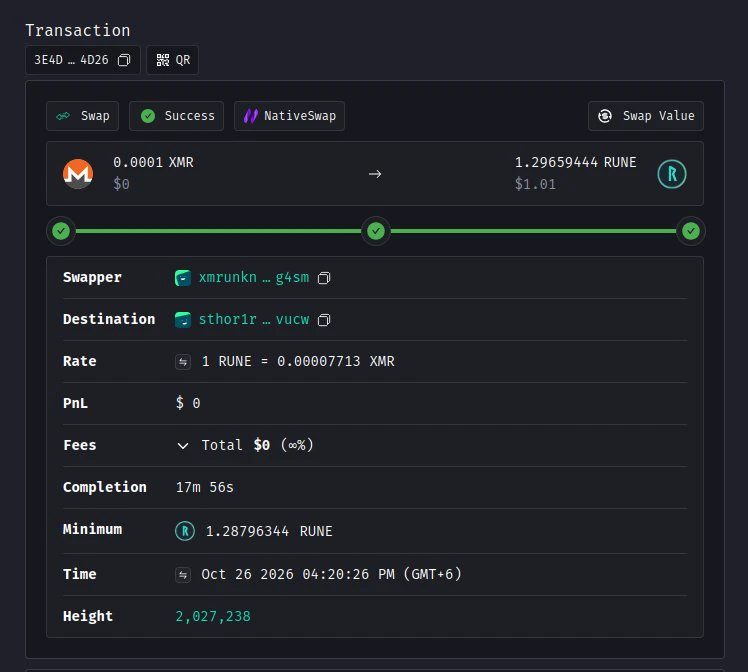Copy the destination address
This screenshot has height=672, width=748.
pos(324,320)
